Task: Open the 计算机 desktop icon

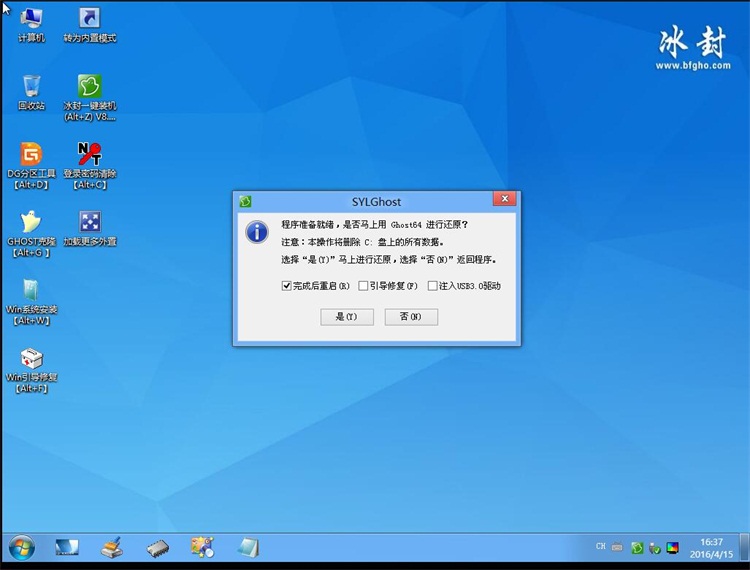Action: (x=31, y=25)
